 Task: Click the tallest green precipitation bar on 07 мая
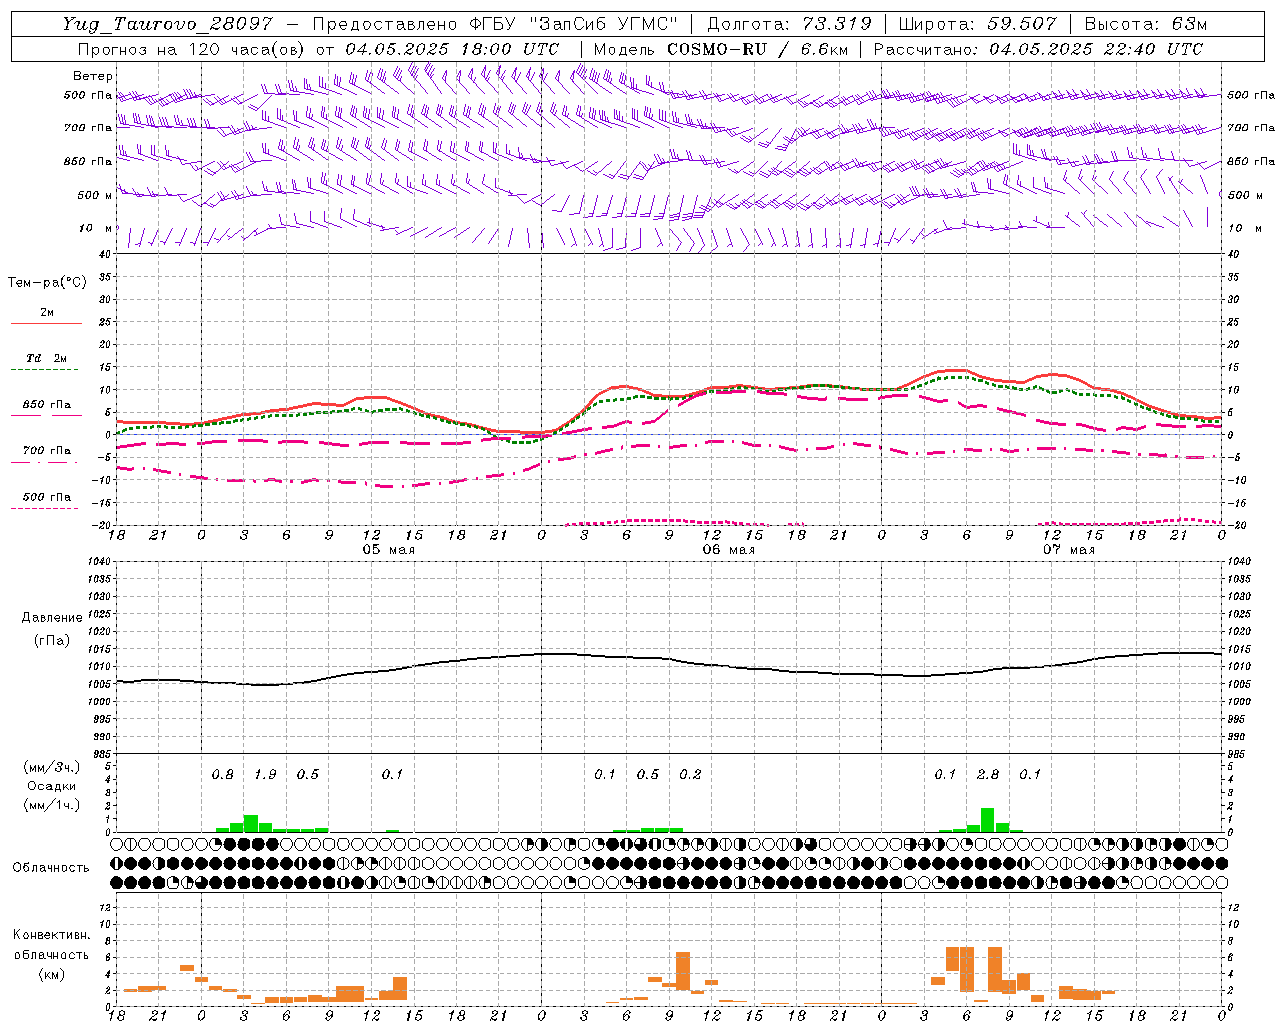click(988, 820)
